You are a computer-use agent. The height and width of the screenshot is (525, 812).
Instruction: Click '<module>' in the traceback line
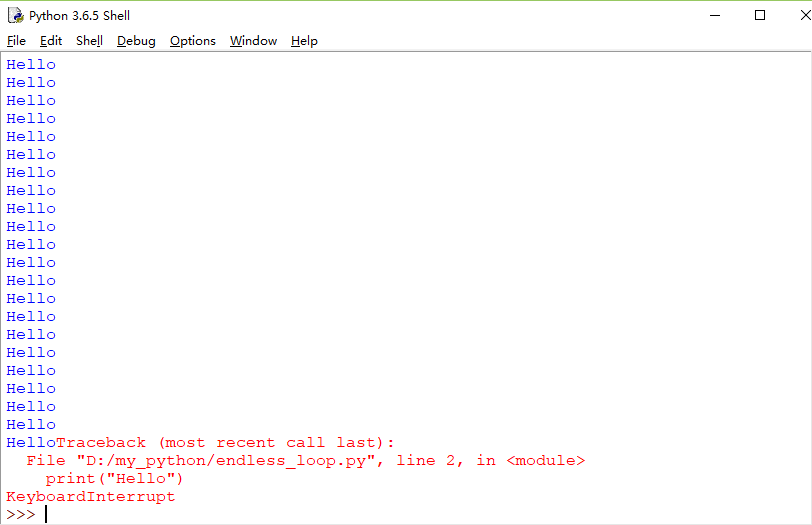546,461
